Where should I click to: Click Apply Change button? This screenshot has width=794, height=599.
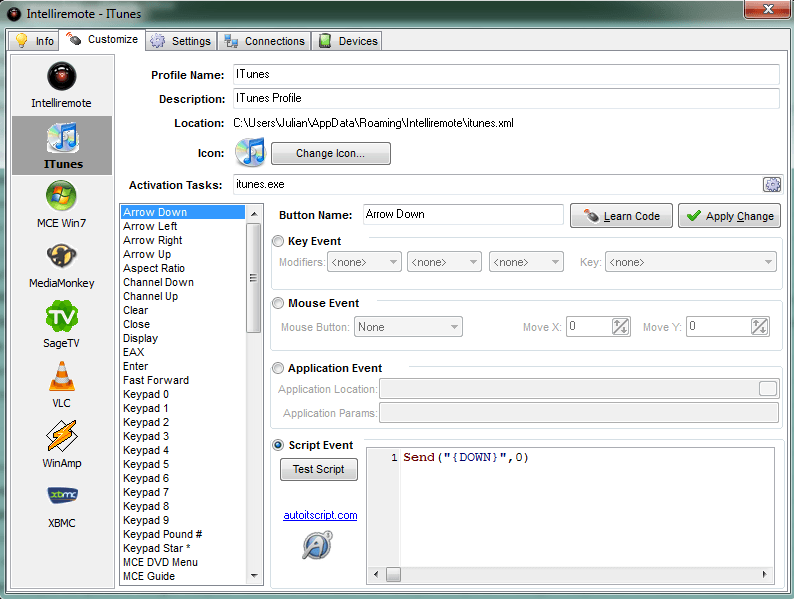[729, 216]
